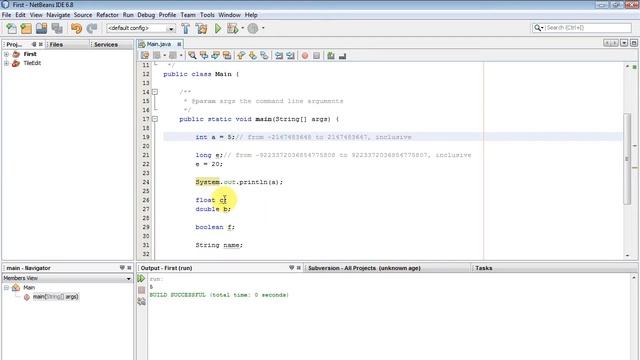The width and height of the screenshot is (640, 360).
Task: Toggle Highlight Search in the editor toolbar
Action: [x=227, y=56]
